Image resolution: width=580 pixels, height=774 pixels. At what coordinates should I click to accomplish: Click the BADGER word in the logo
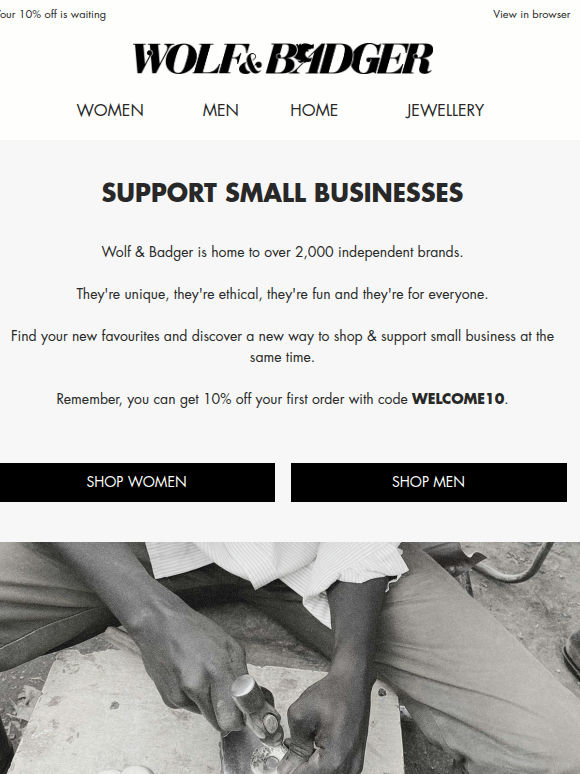tap(349, 59)
